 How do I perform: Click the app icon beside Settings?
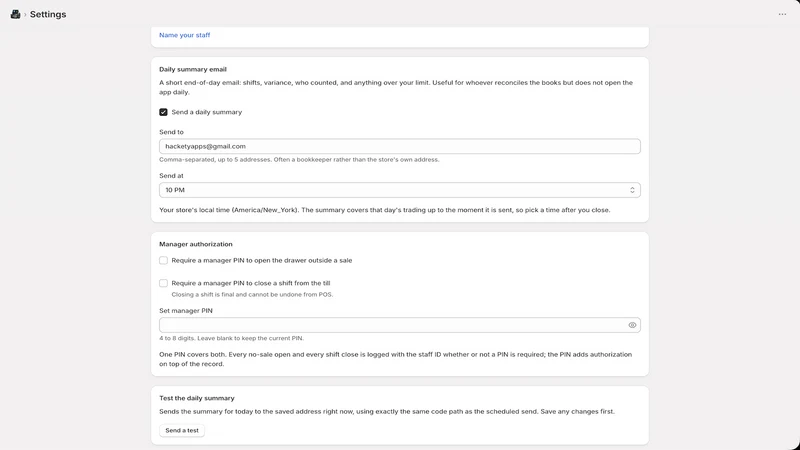(15, 14)
